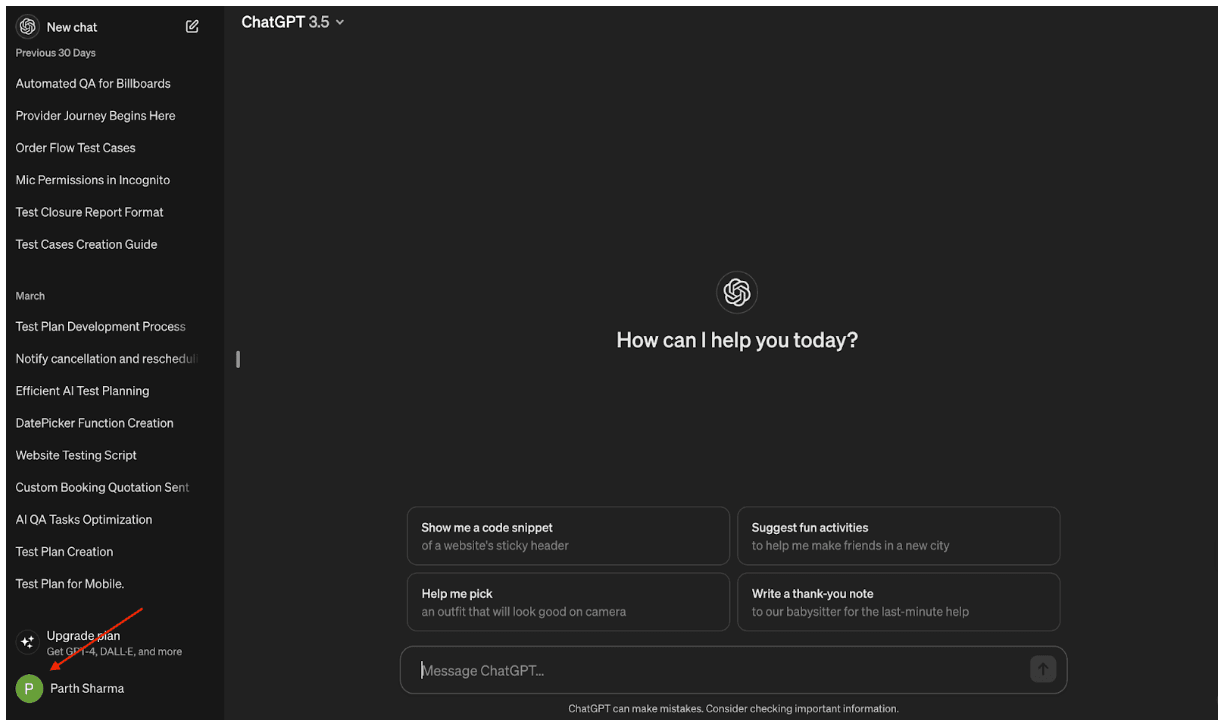
Task: Select 'Suggest fun activities' suggestion
Action: [898, 536]
